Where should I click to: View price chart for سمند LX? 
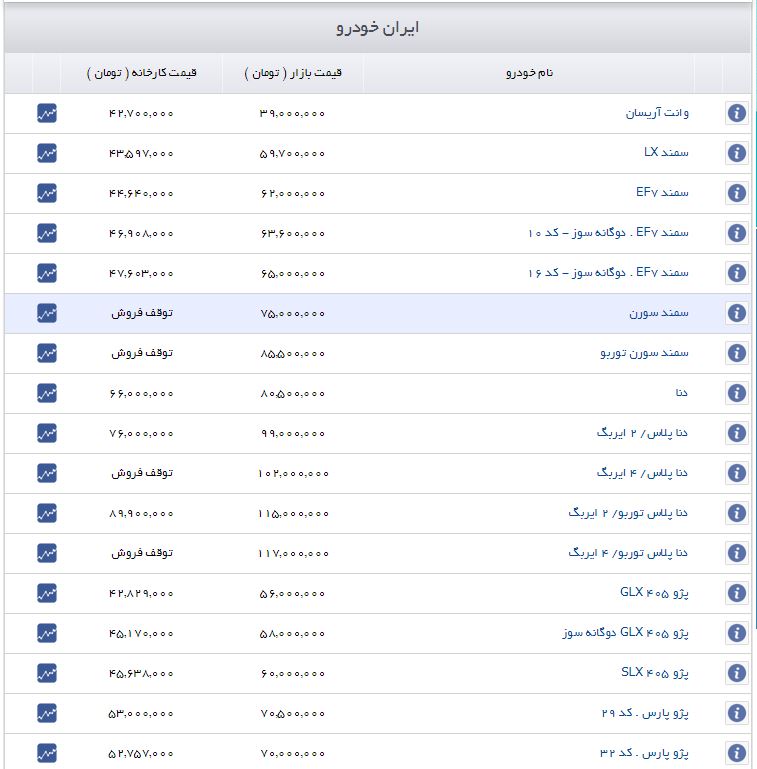pos(47,153)
